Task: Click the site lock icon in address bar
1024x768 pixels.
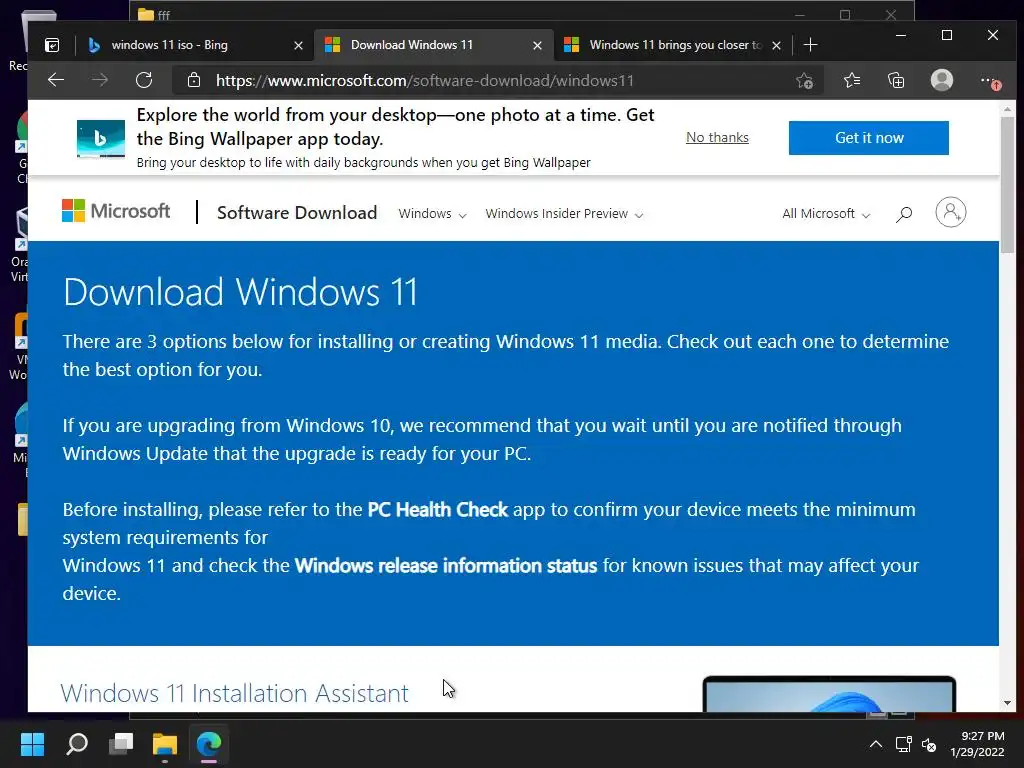Action: tap(194, 80)
